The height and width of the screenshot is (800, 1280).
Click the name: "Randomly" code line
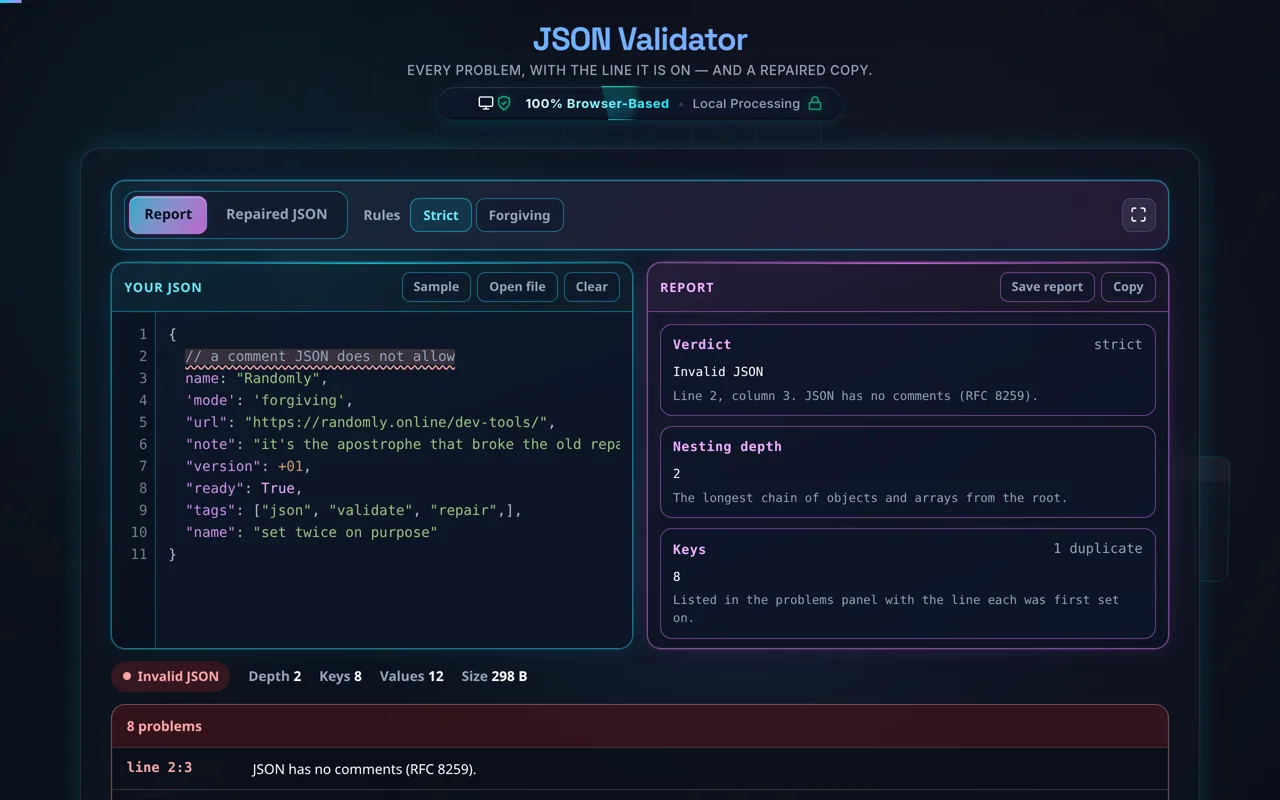point(257,378)
